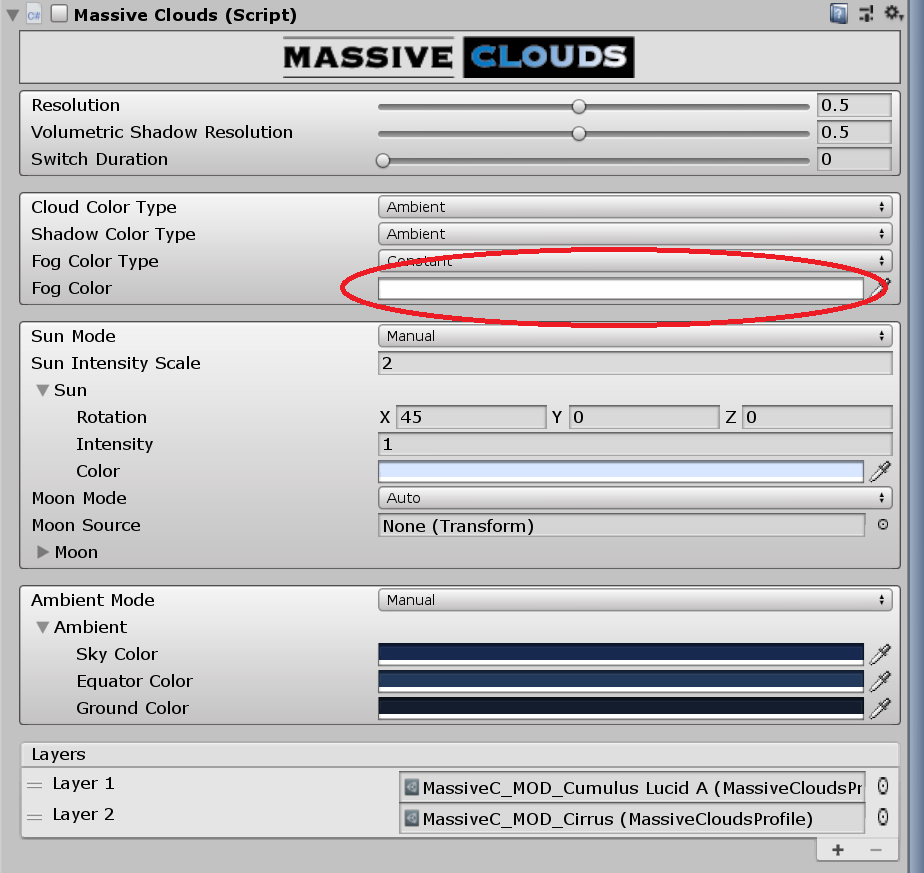
Task: Open the component help reference icon
Action: [839, 13]
